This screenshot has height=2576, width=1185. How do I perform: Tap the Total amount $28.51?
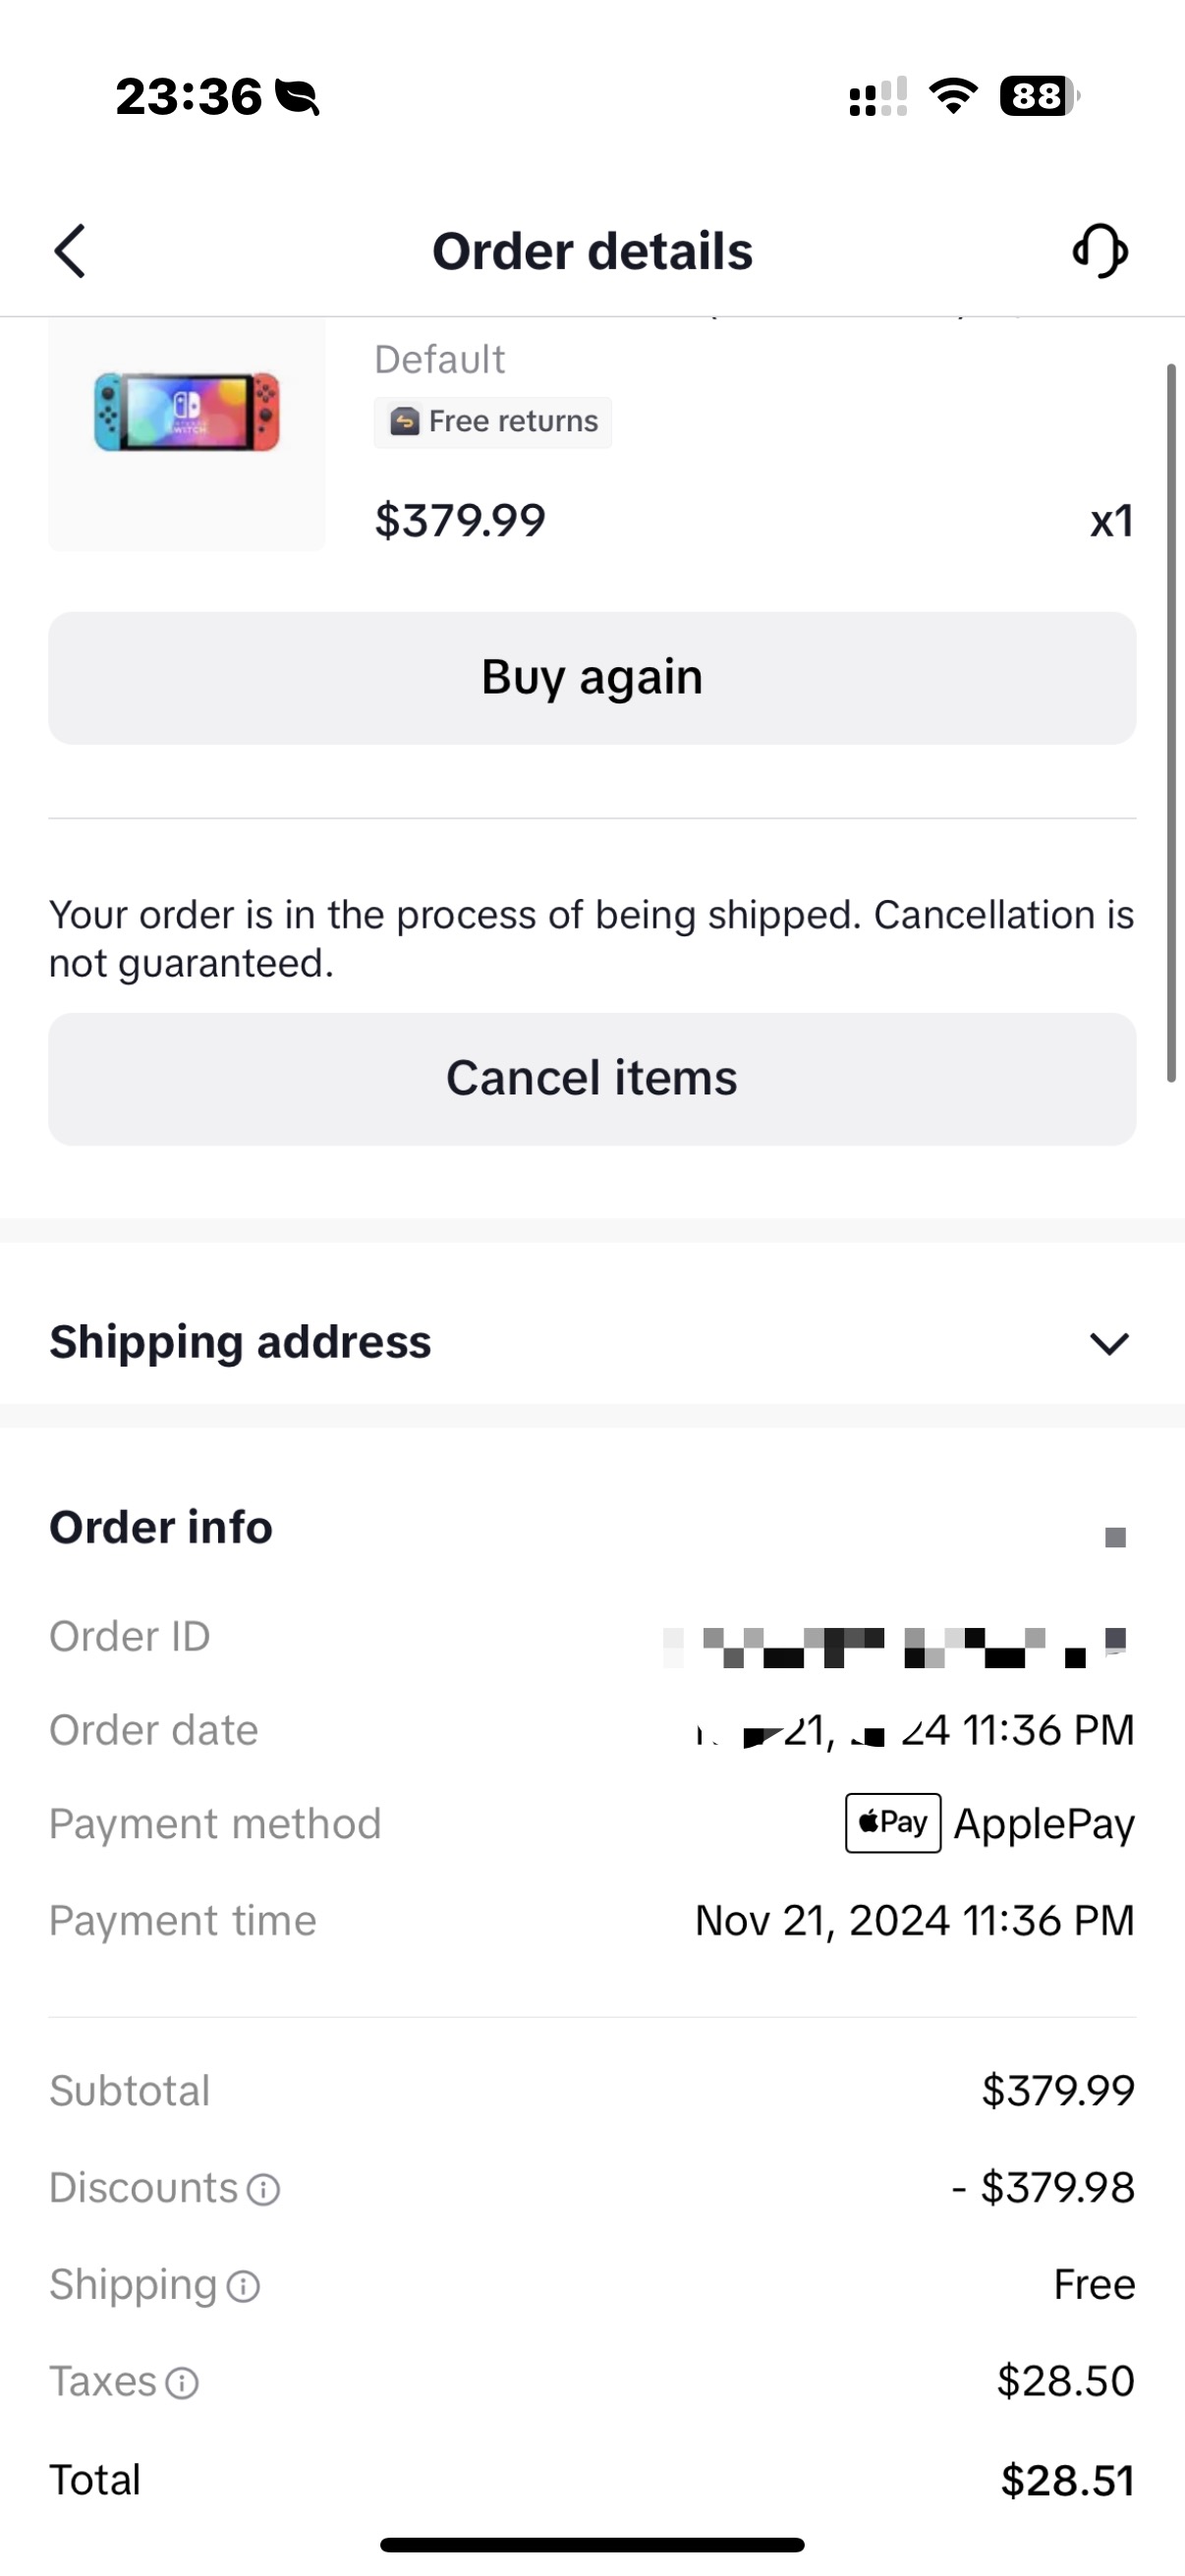pyautogui.click(x=1067, y=2480)
